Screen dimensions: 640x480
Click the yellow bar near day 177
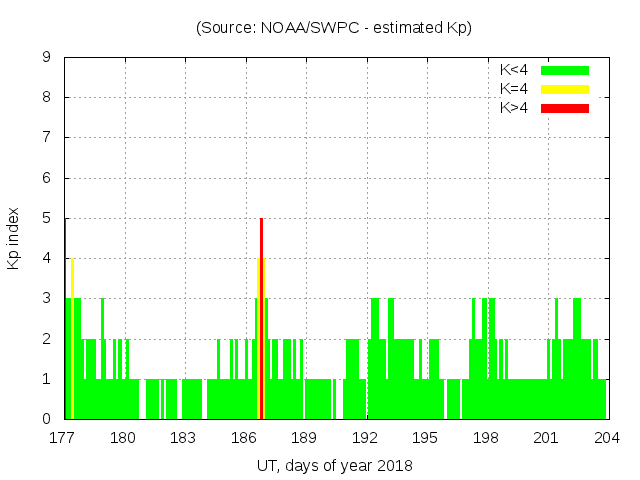pos(72,338)
